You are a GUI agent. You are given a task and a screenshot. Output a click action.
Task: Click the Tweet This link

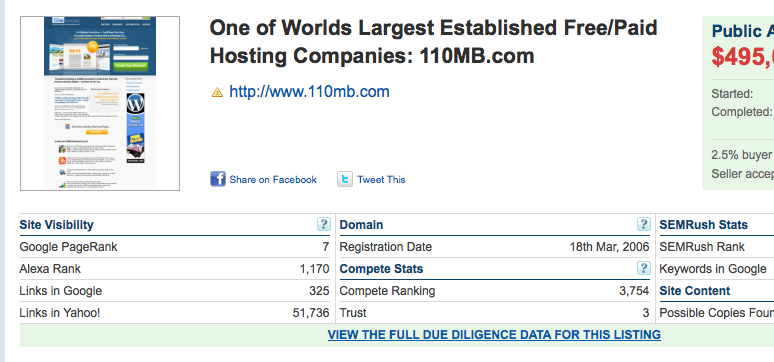coord(381,180)
